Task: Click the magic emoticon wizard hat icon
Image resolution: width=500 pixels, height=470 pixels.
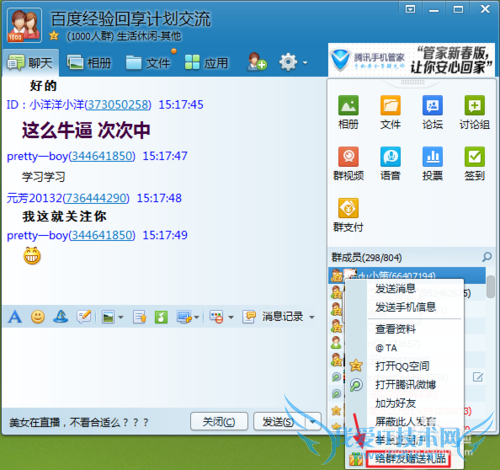Action: click(61, 317)
